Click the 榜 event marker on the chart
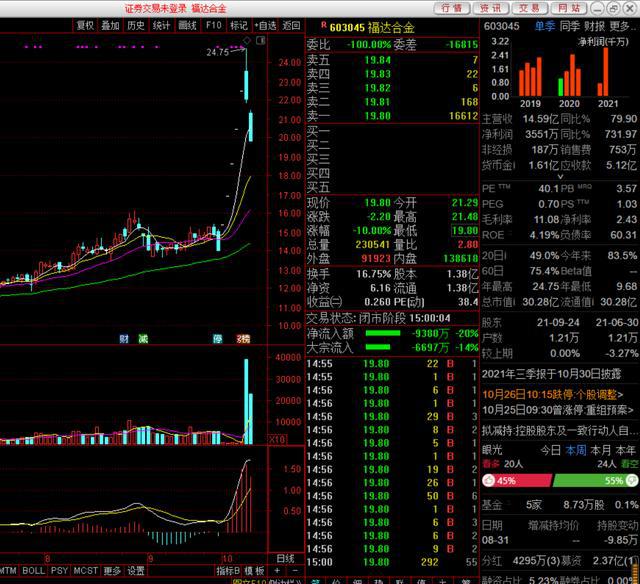Viewport: 640px width, 584px height. point(243,339)
